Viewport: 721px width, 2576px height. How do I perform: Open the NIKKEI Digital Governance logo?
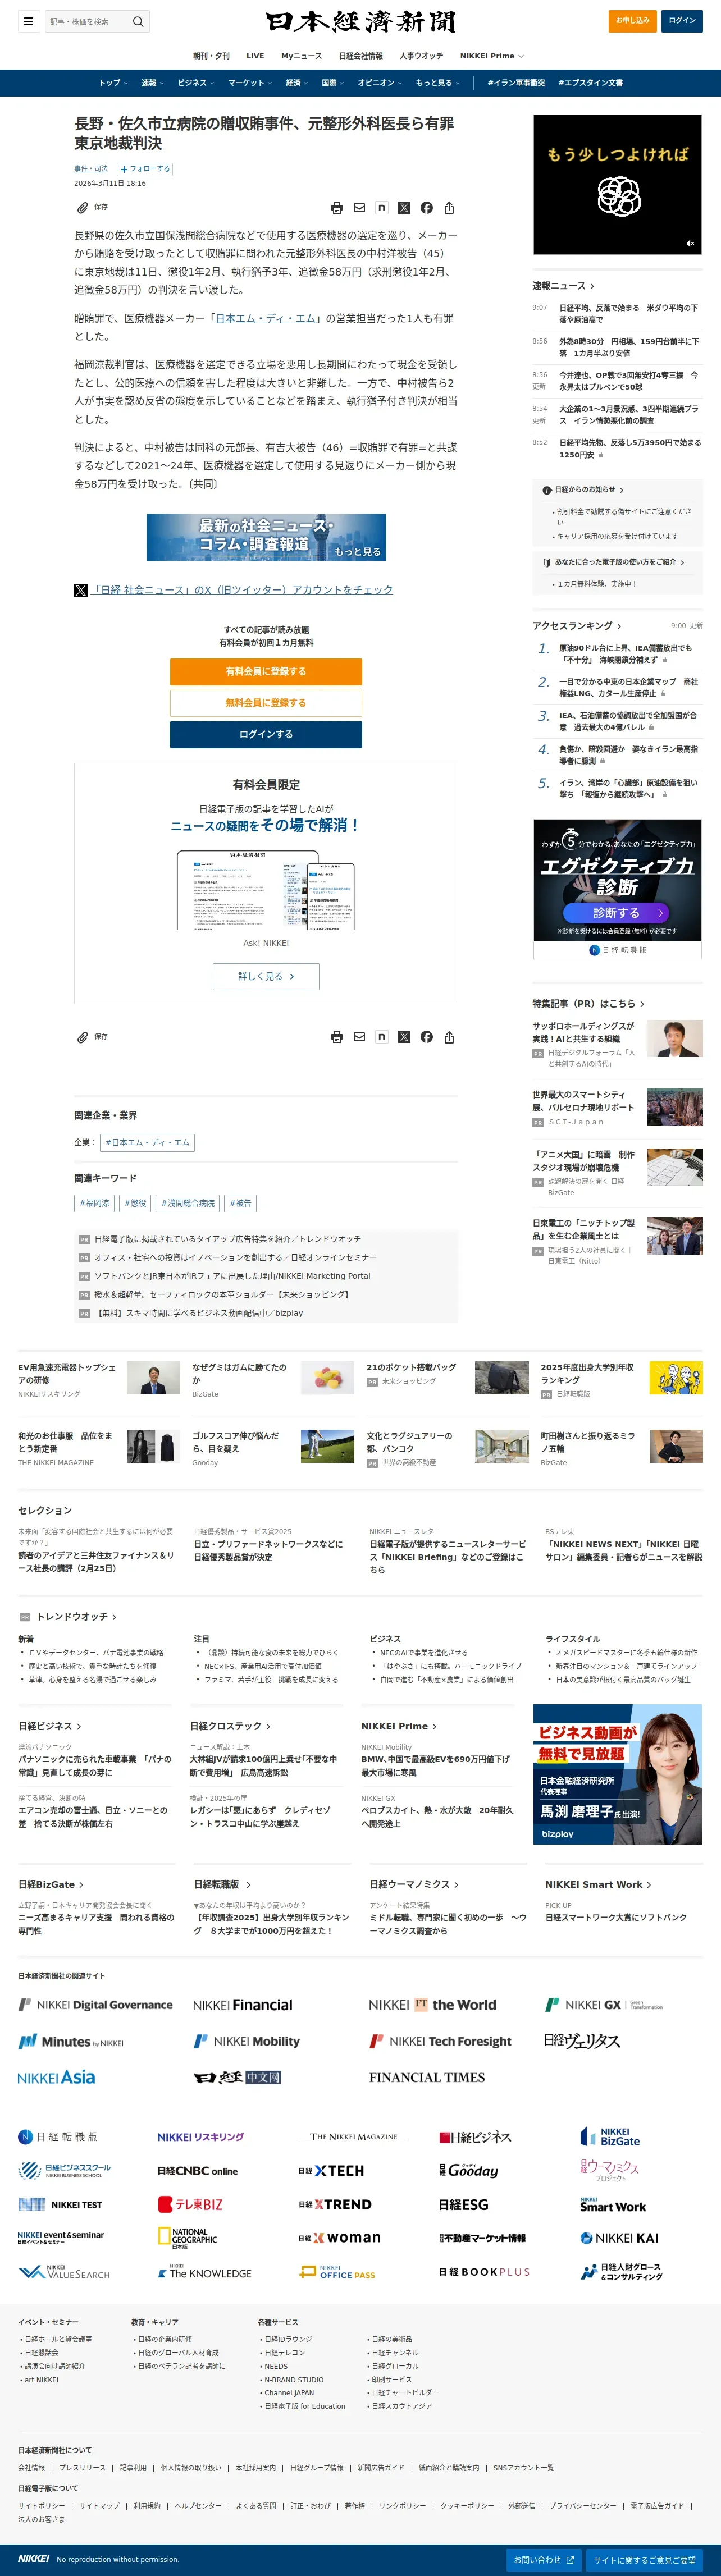point(96,2005)
